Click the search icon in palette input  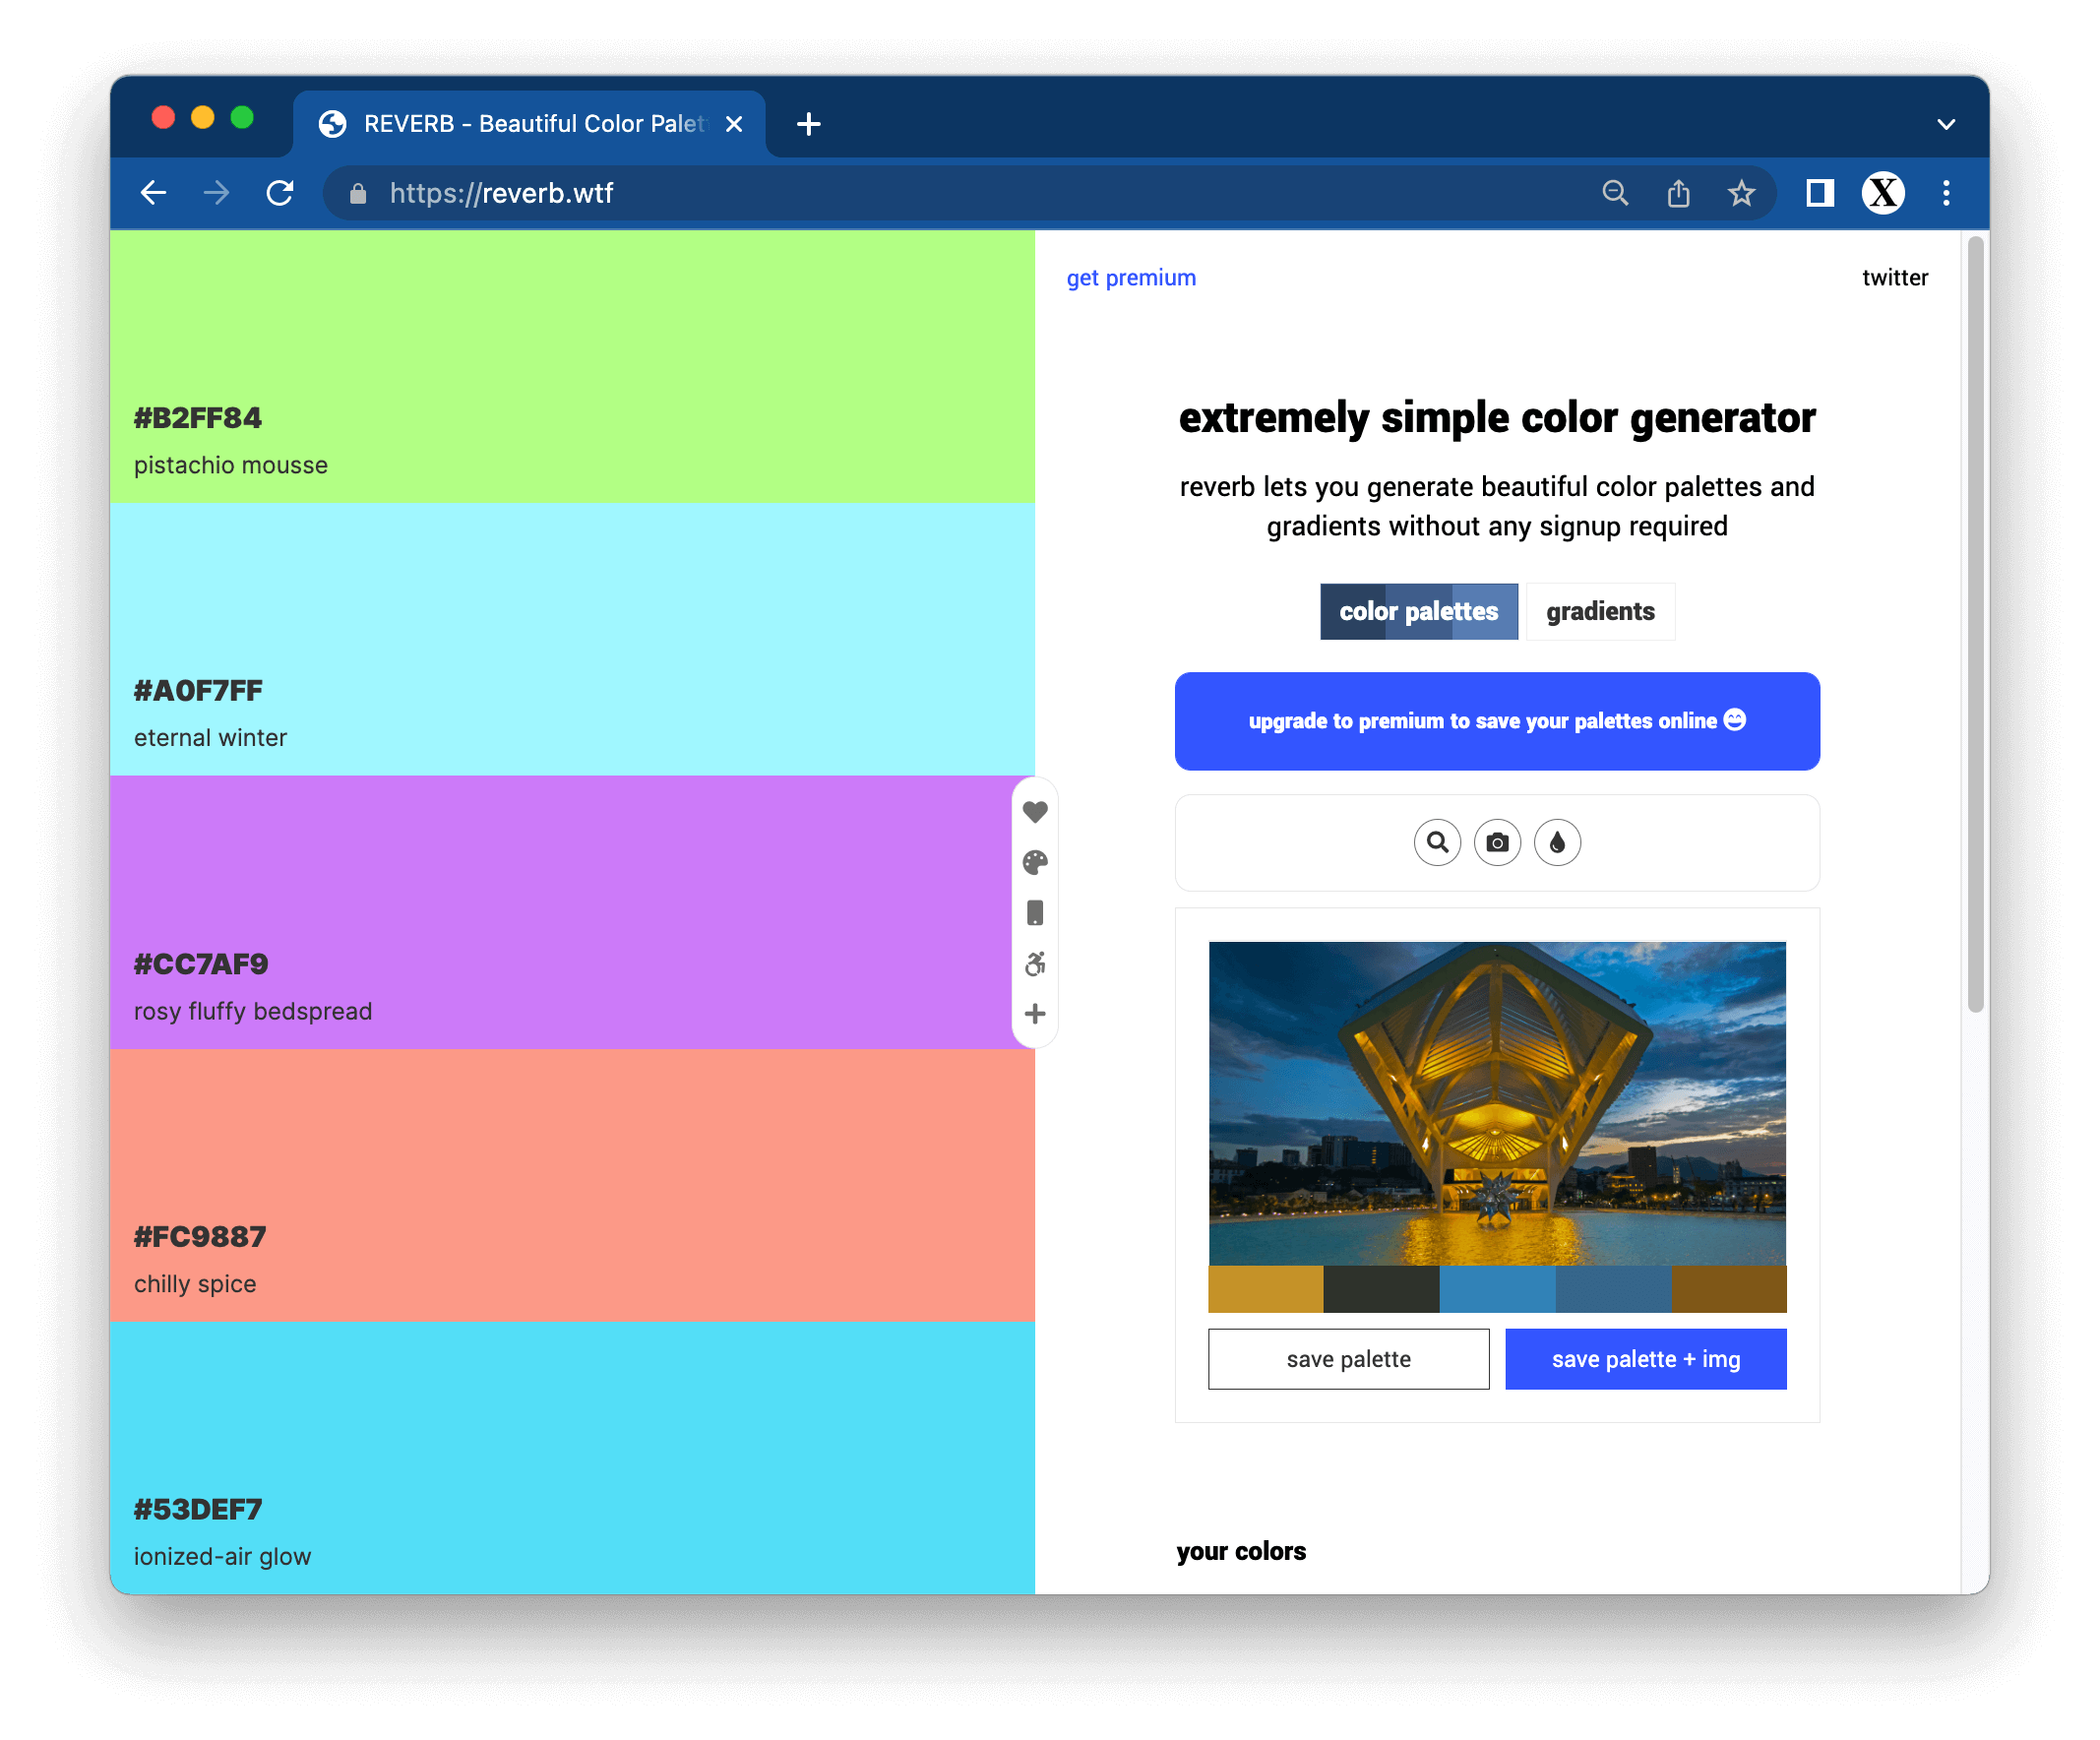coord(1437,842)
